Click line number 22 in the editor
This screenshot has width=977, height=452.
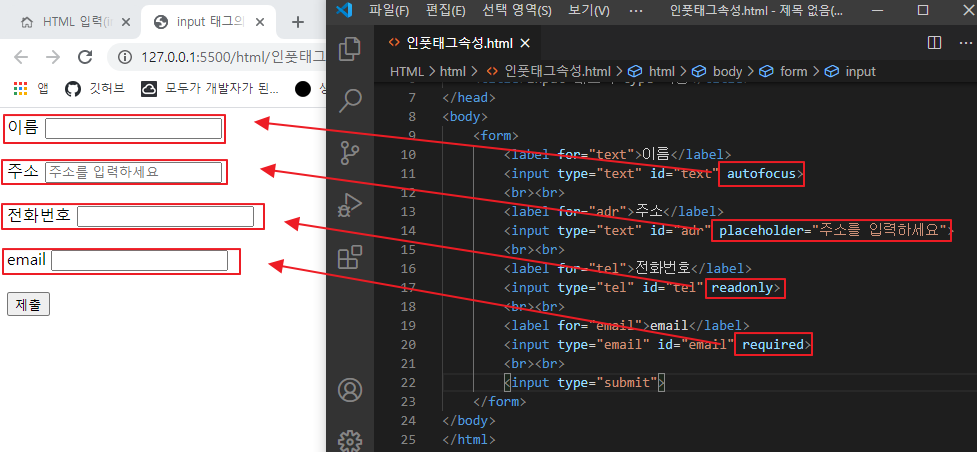point(408,383)
